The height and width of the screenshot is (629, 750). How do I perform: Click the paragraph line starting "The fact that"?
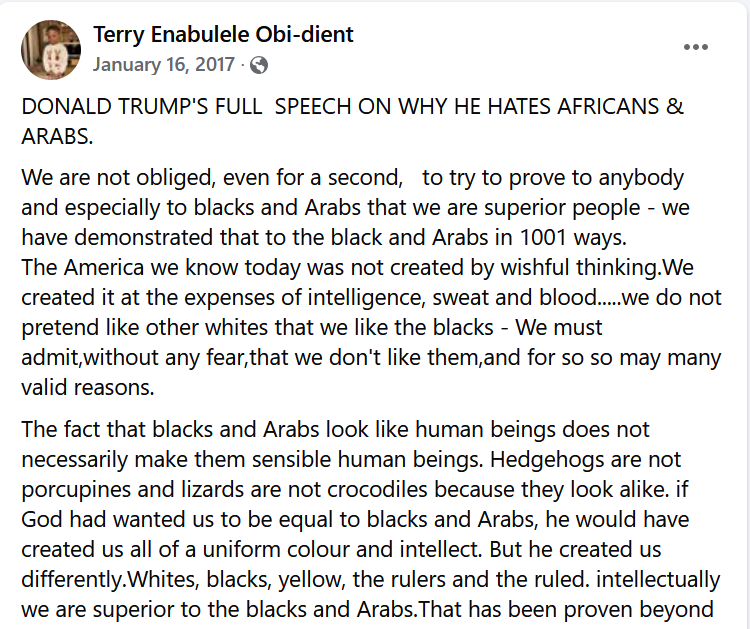point(335,430)
